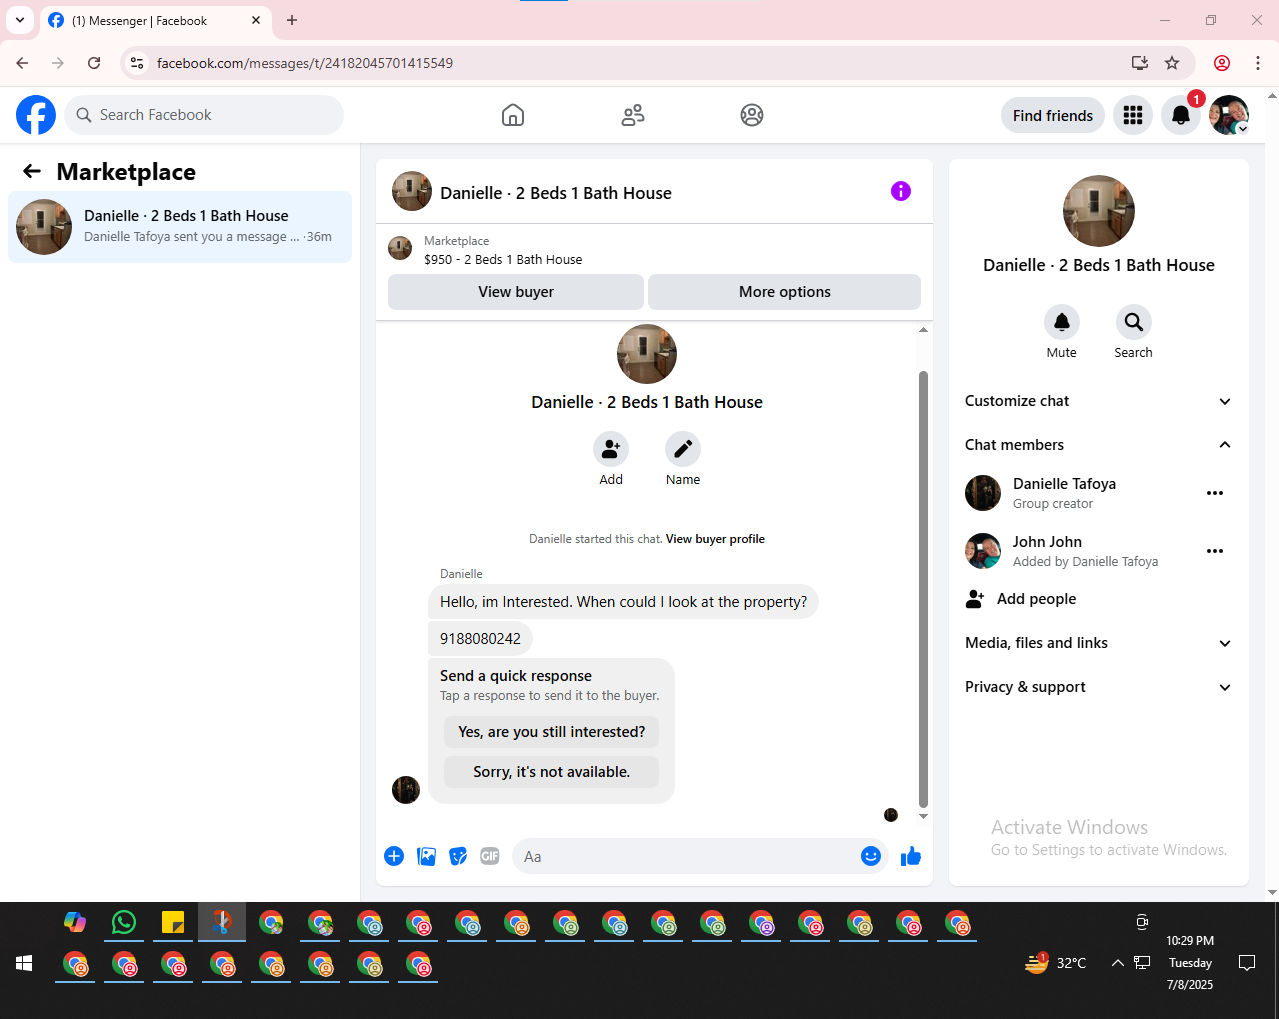Click Danielle Tafoya in chat members
The width and height of the screenshot is (1279, 1019).
pos(1064,484)
